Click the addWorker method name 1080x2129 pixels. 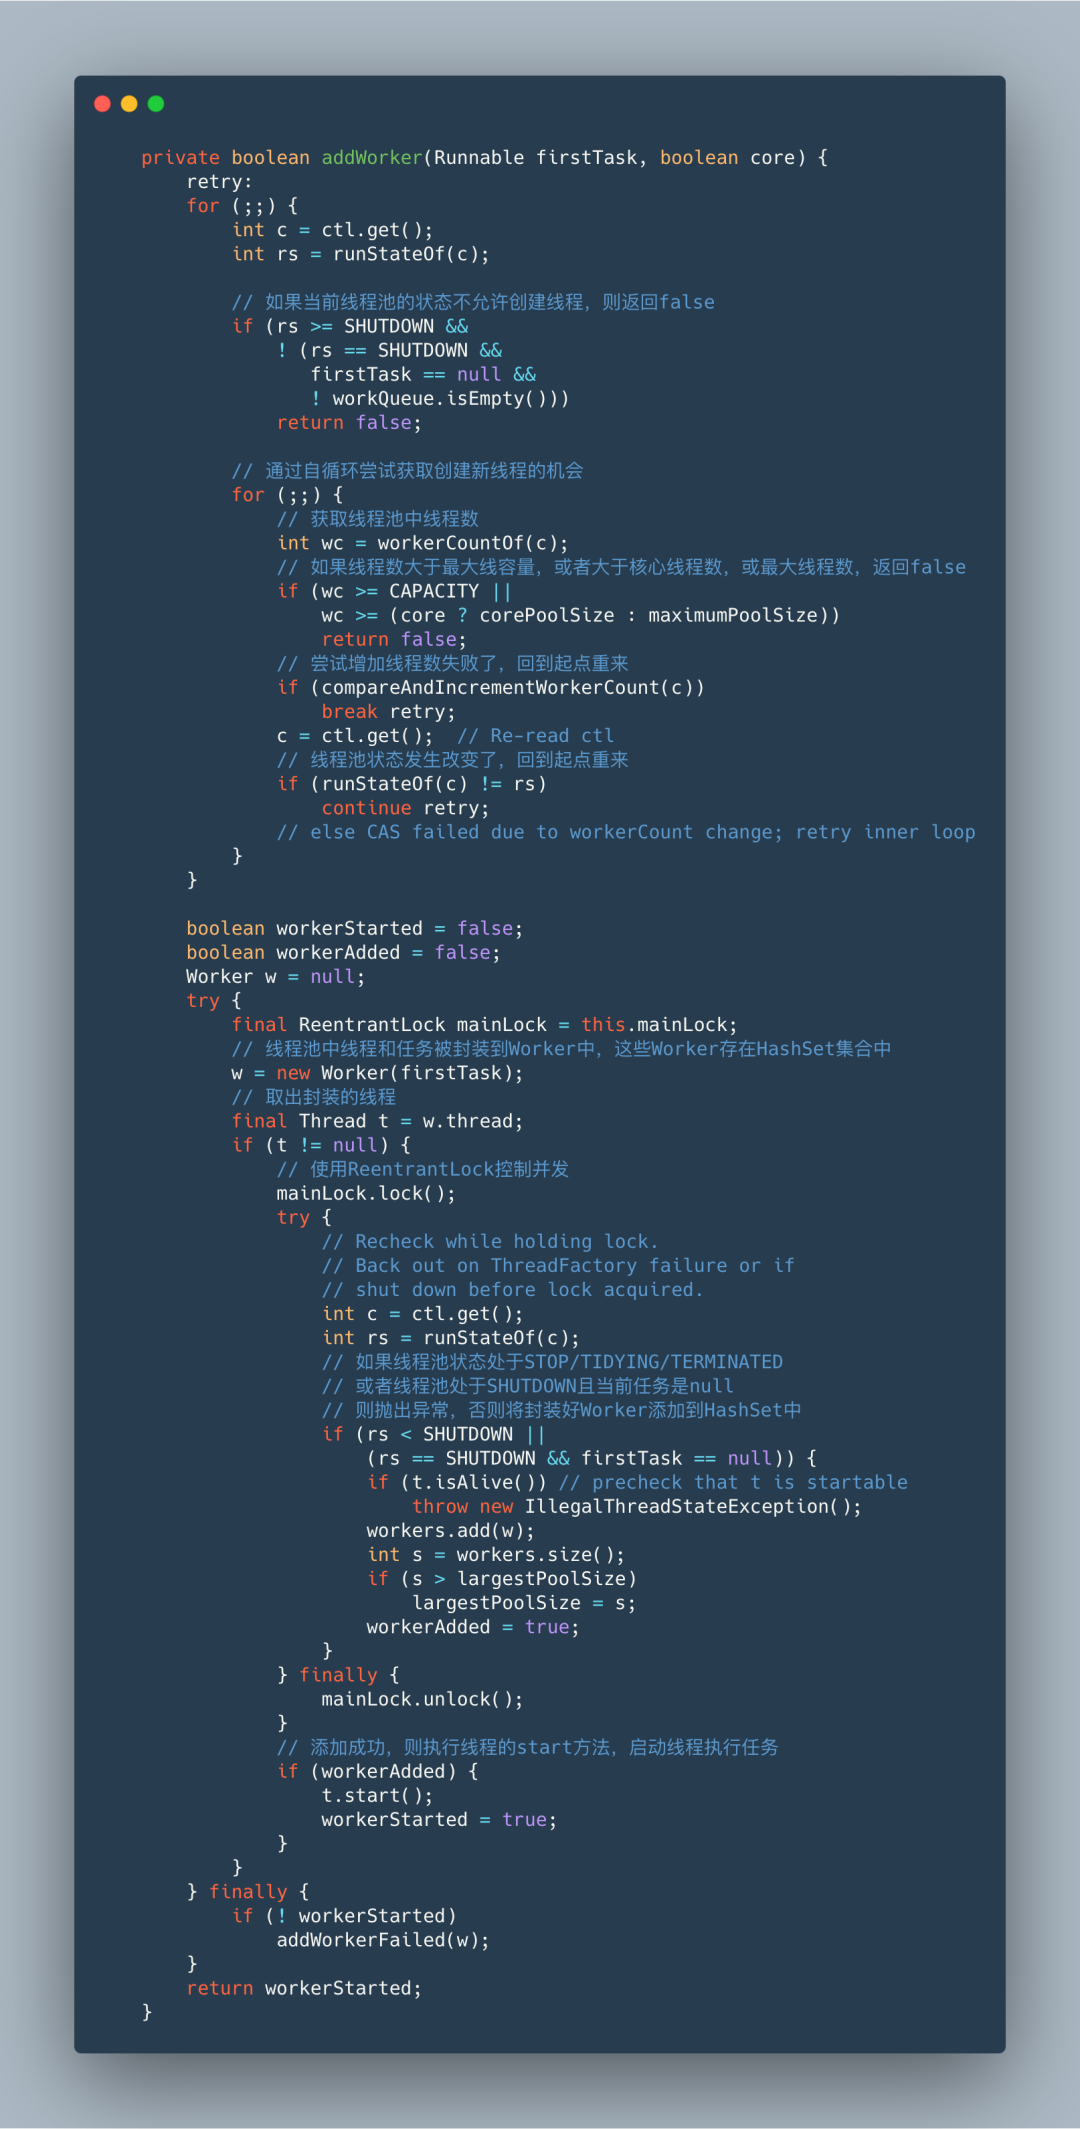372,158
